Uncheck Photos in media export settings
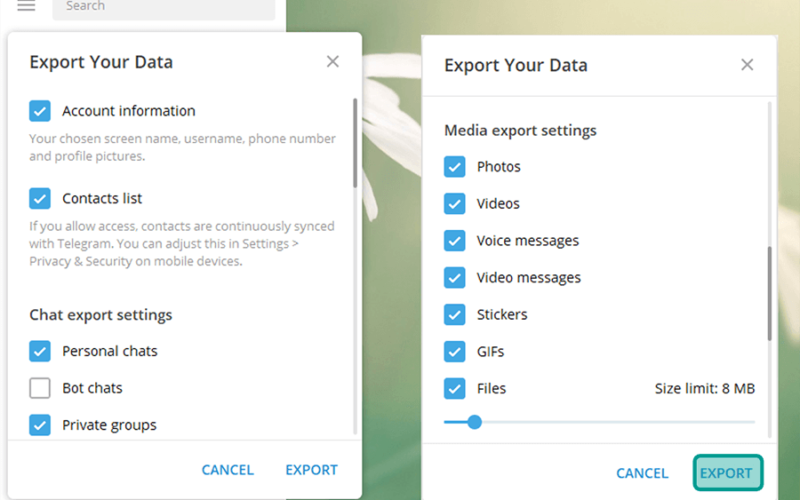 coord(455,167)
